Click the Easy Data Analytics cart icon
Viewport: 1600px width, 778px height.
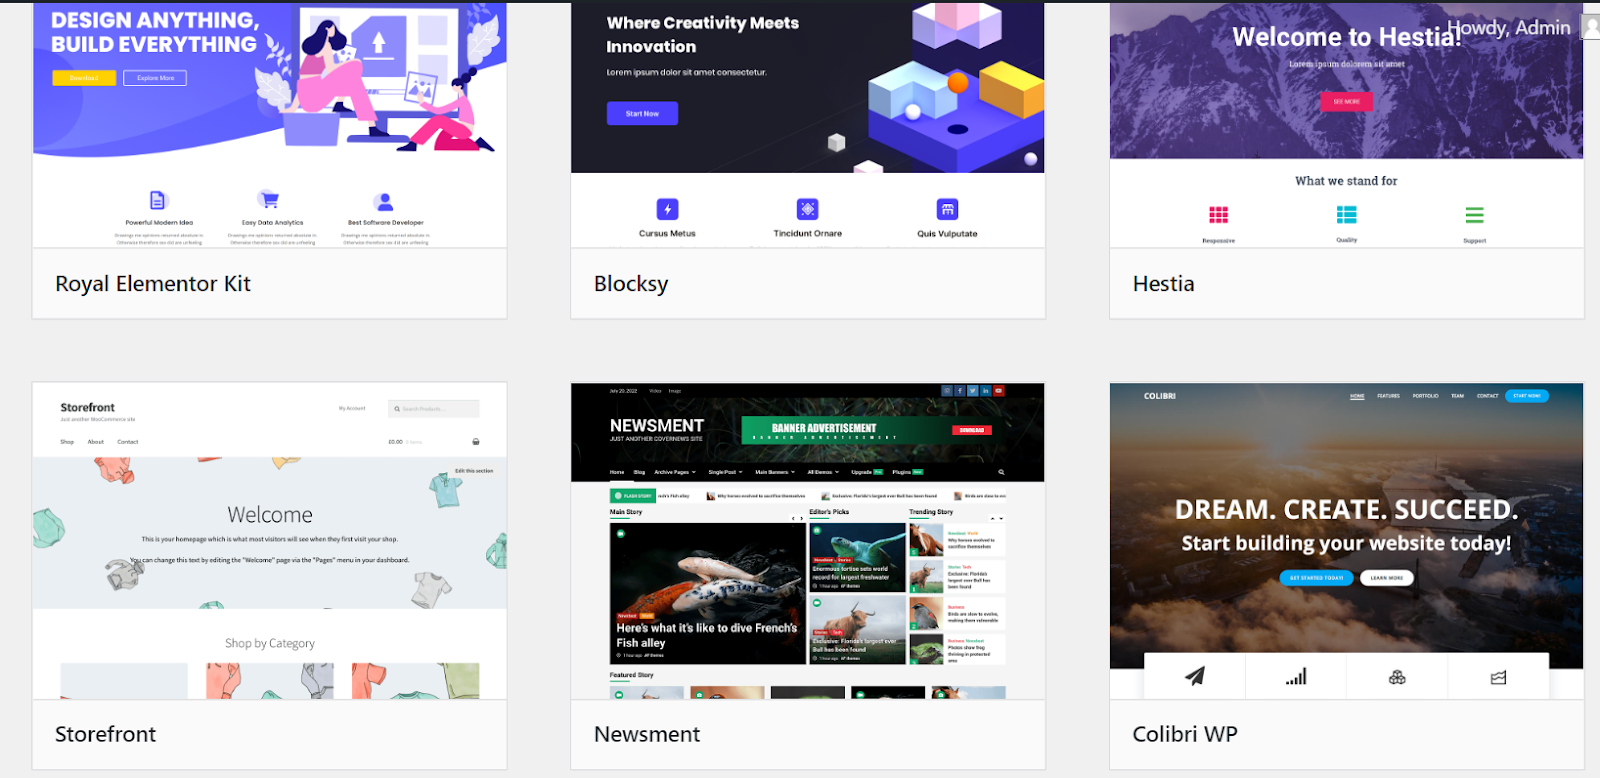tap(268, 199)
